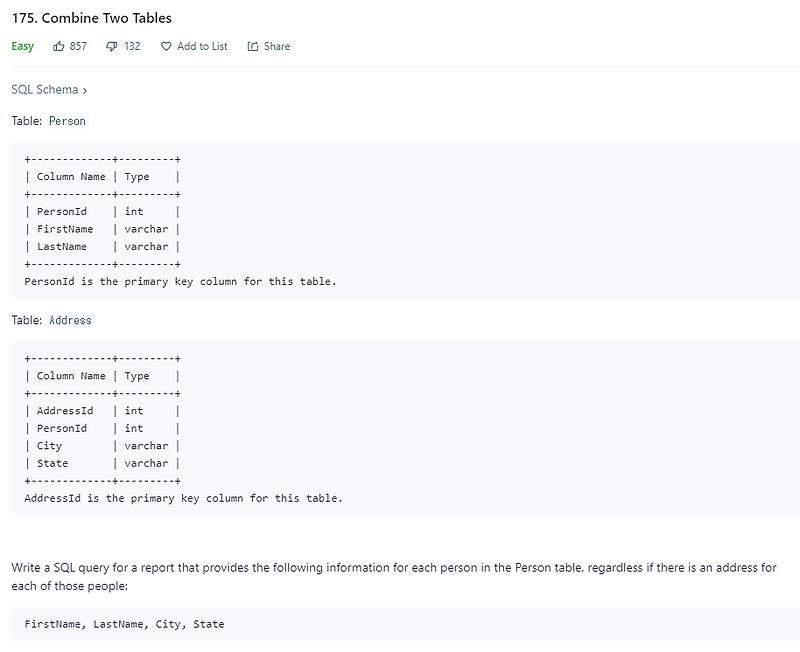Click the Address table name tag

tap(70, 321)
